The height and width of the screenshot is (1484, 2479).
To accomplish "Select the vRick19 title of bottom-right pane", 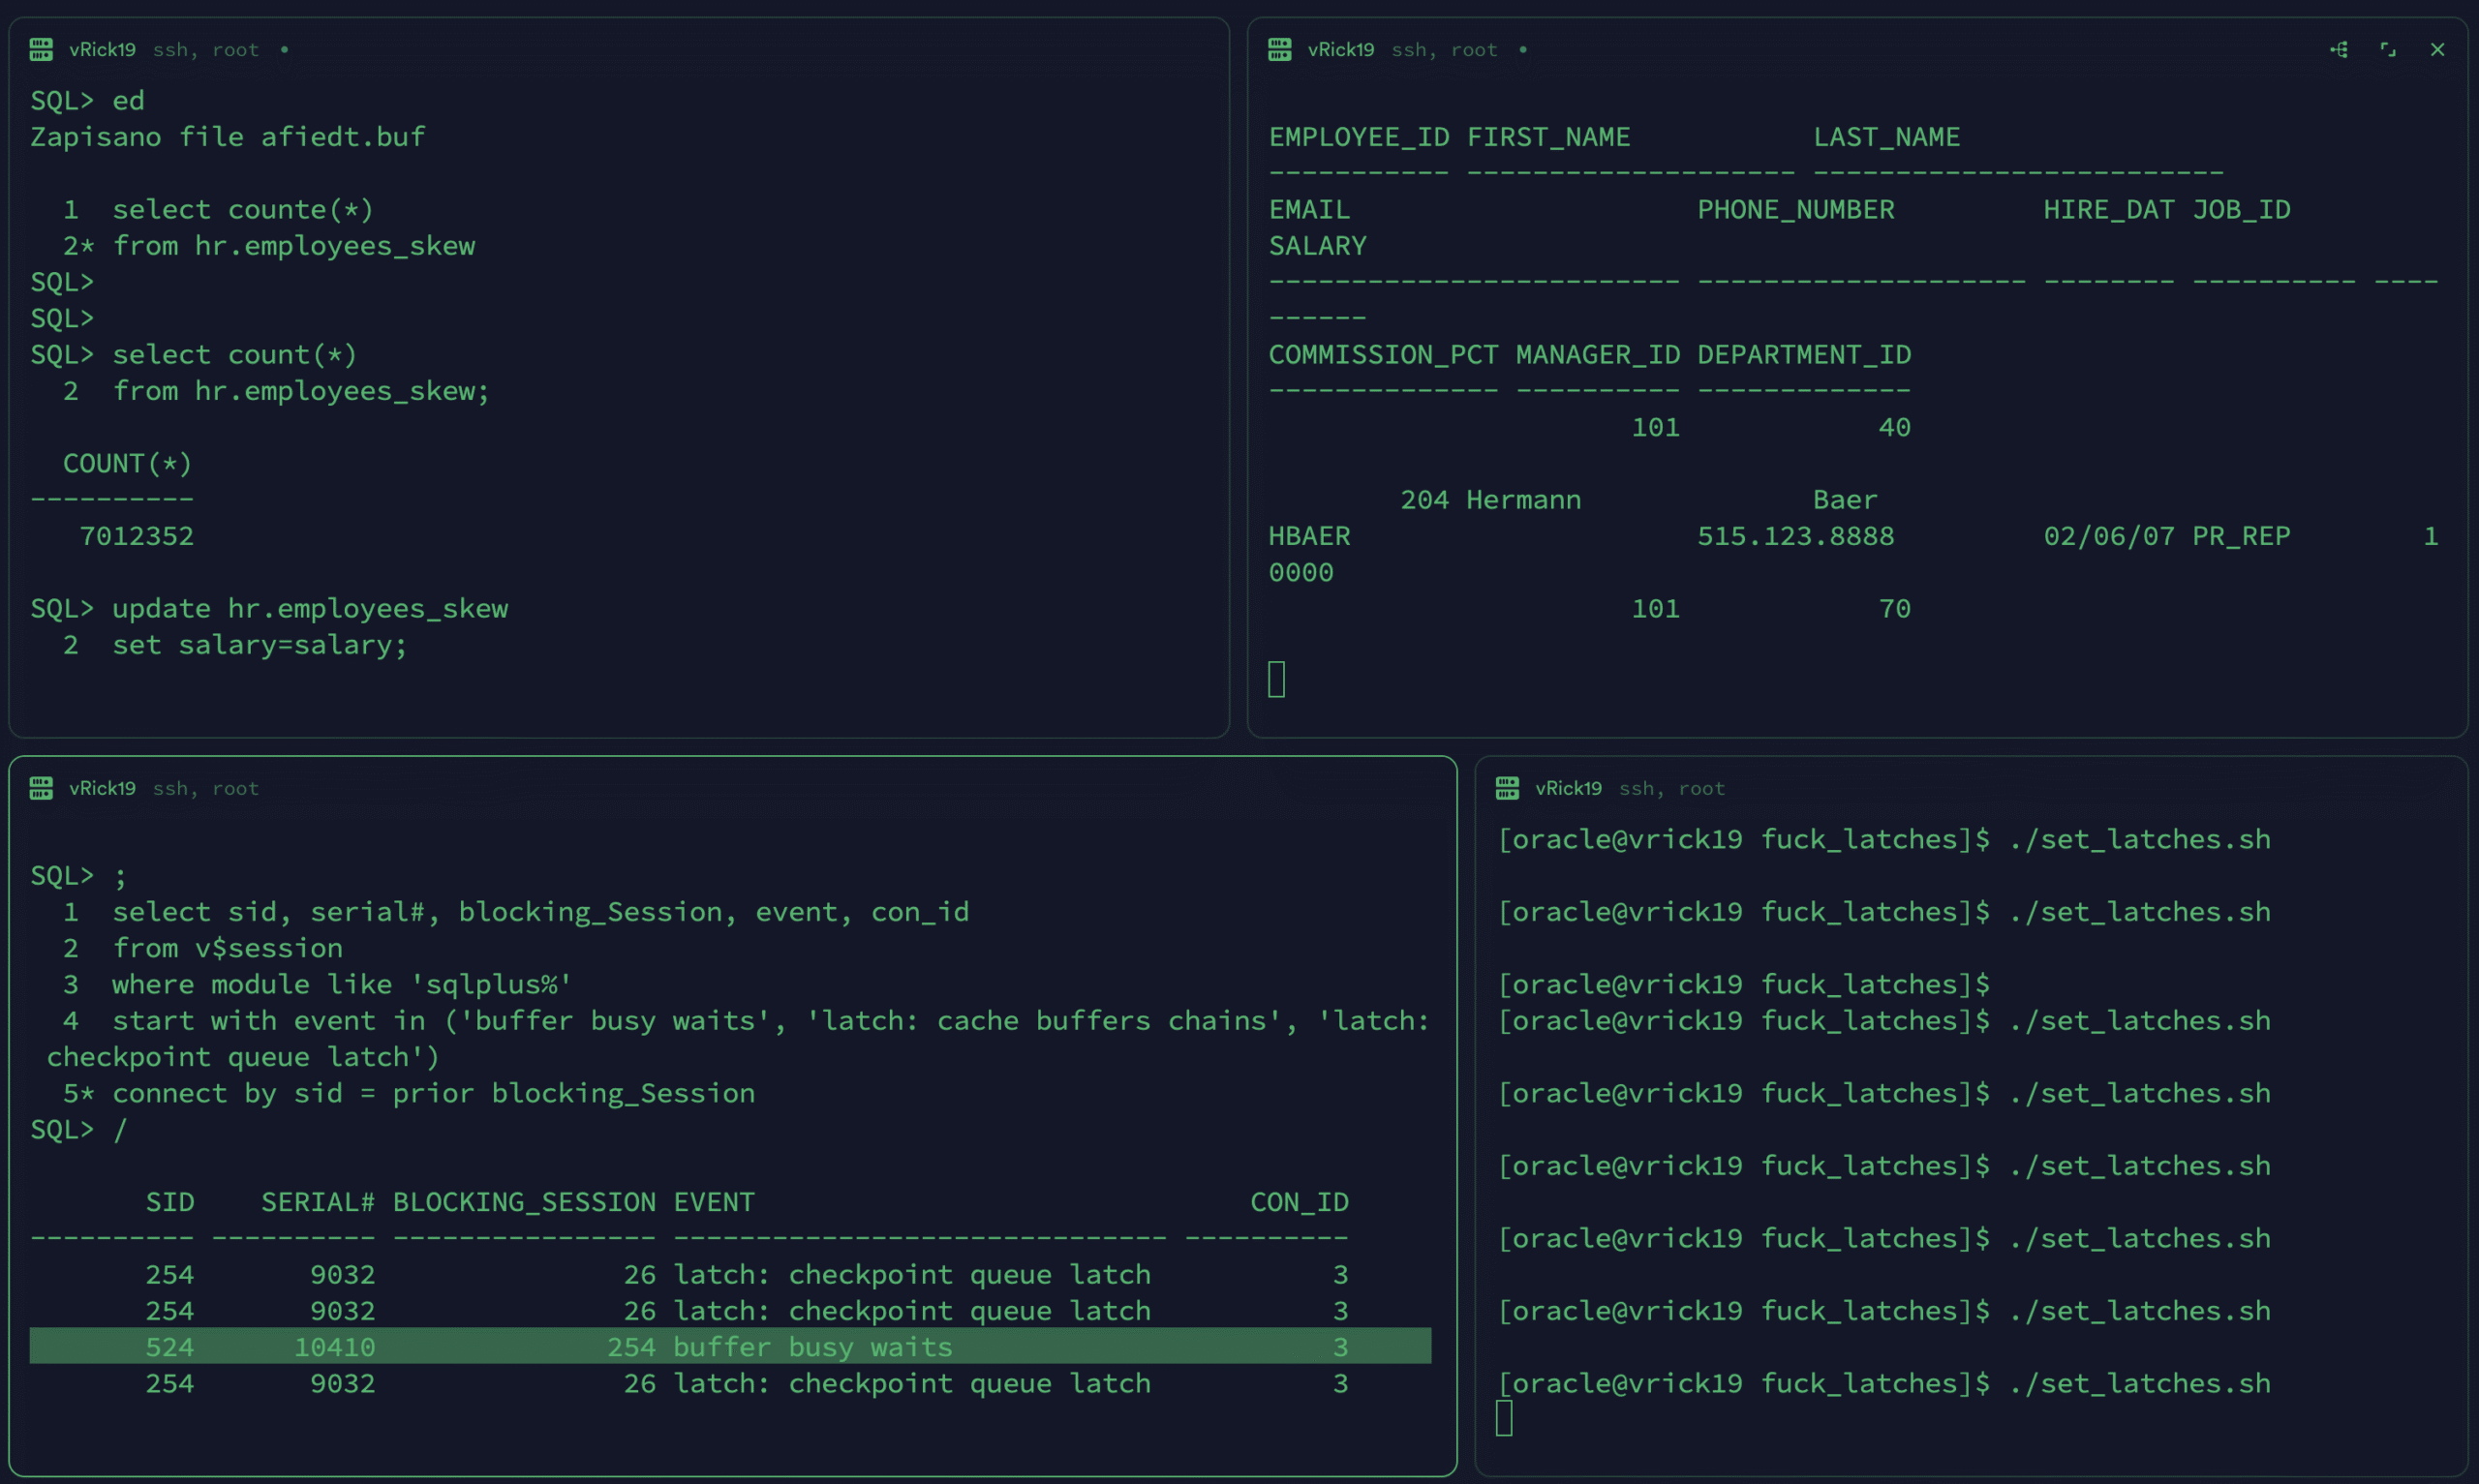I will coord(1568,788).
